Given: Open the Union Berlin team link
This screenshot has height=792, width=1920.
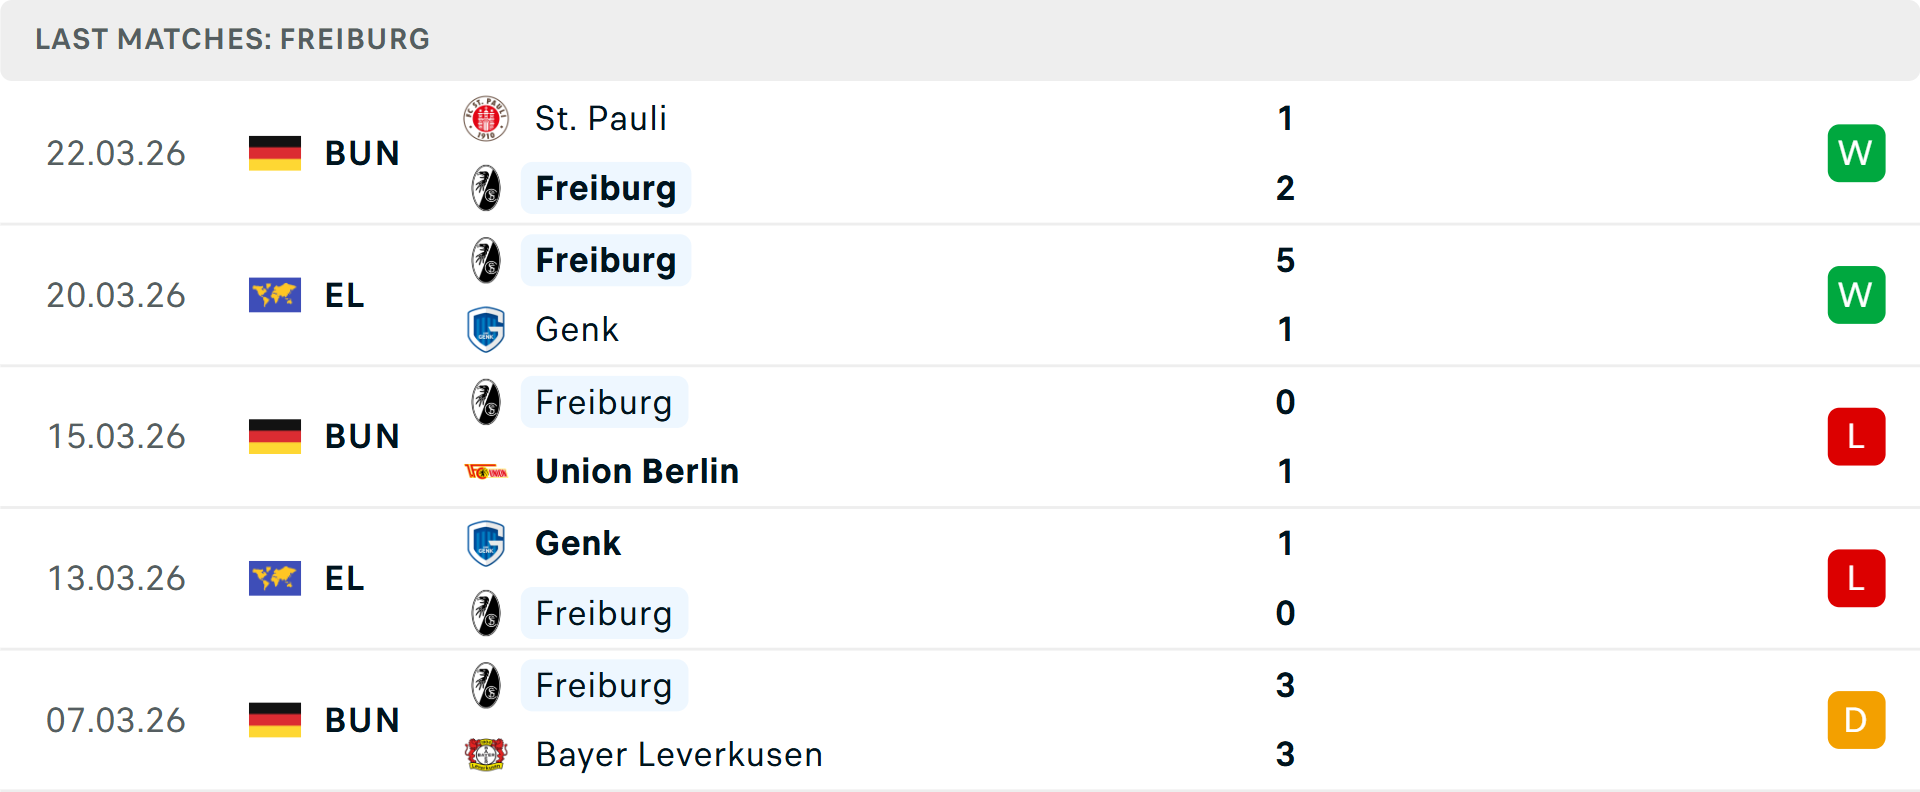Looking at the screenshot, I should tap(637, 472).
